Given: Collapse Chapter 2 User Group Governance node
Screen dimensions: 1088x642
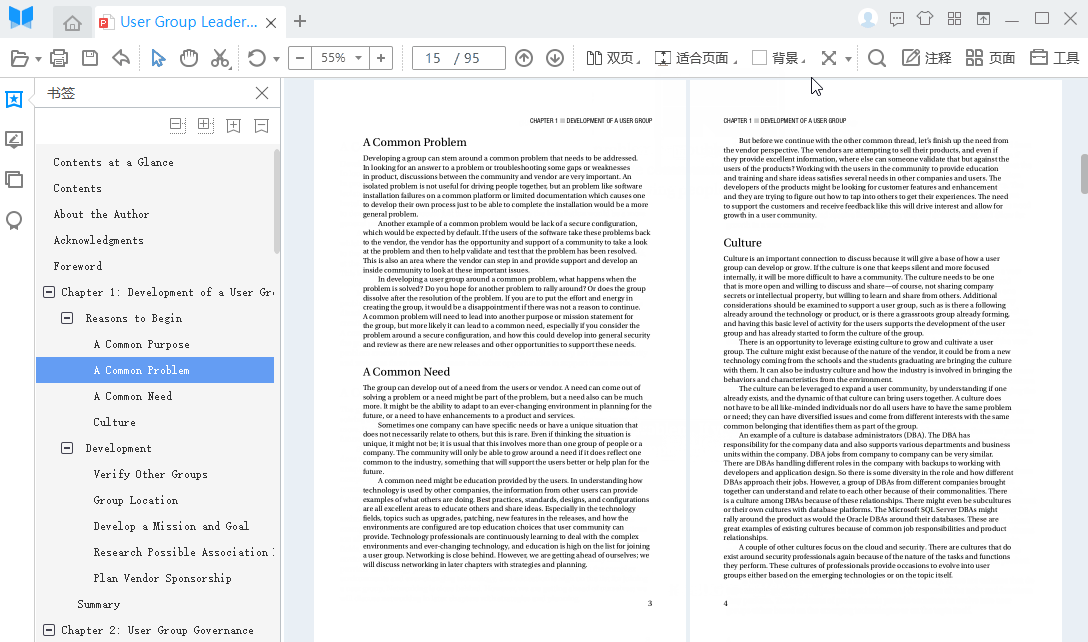Looking at the screenshot, I should point(49,630).
